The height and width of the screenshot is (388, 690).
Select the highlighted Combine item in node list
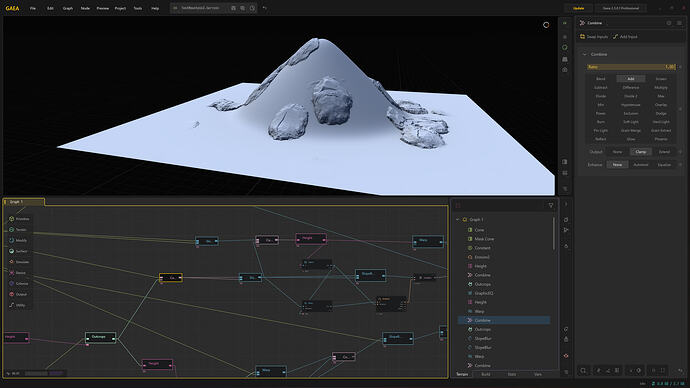coord(504,320)
